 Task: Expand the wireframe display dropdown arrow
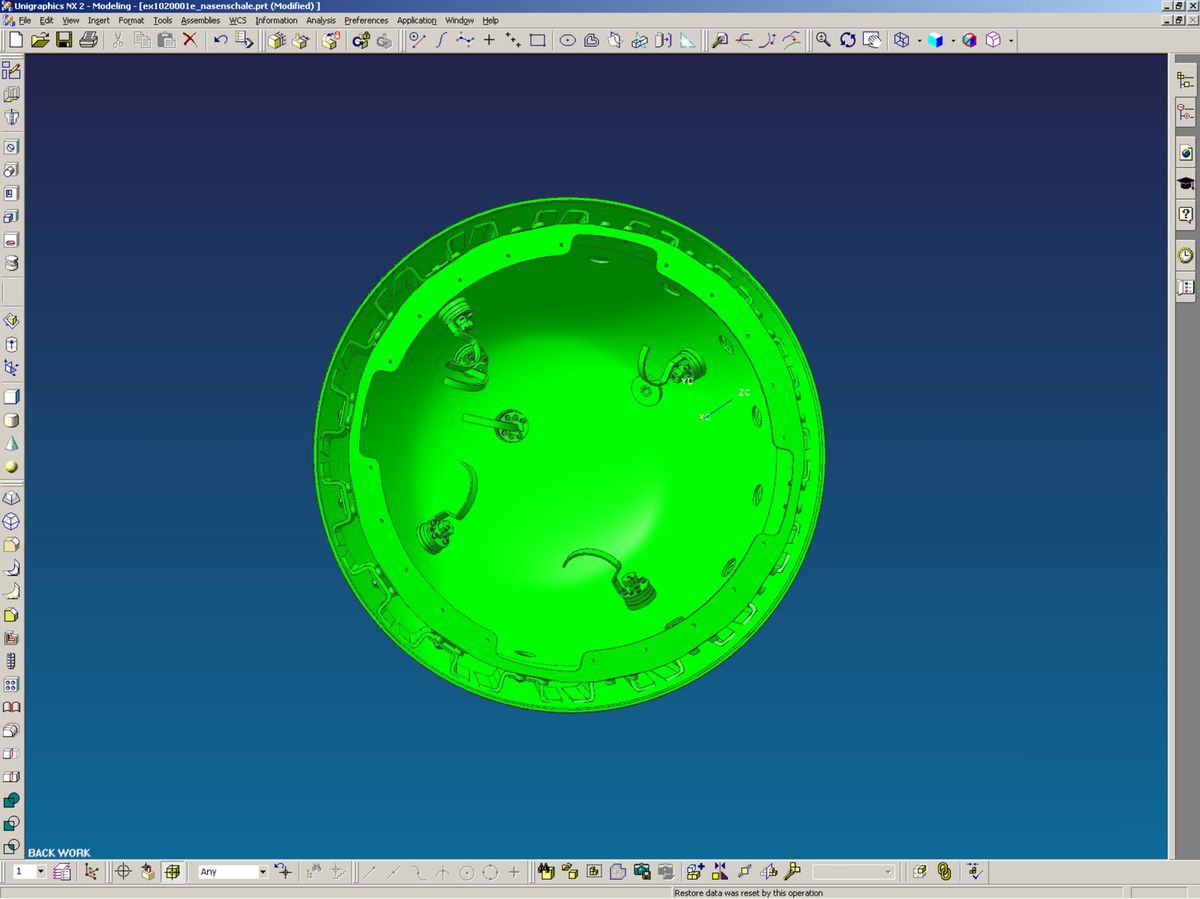coord(918,41)
